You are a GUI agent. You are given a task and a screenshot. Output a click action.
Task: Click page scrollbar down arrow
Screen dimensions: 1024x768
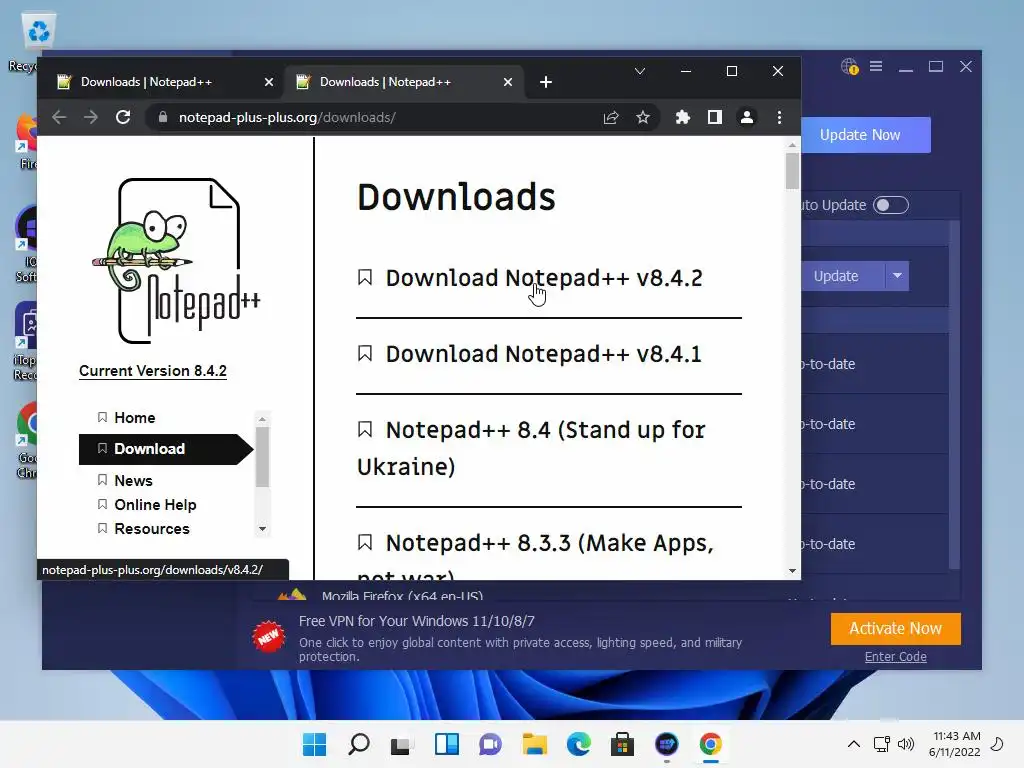[792, 571]
